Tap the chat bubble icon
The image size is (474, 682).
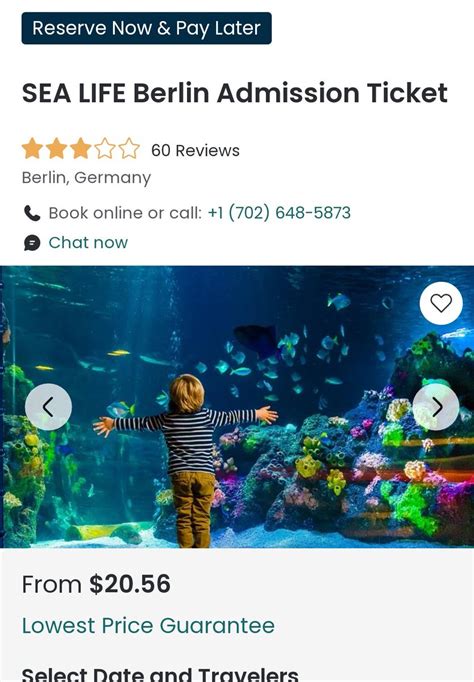pyautogui.click(x=32, y=243)
